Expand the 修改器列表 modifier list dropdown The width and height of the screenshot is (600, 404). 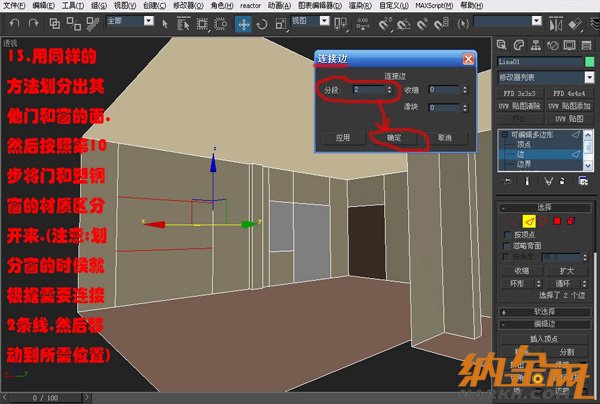[x=589, y=78]
